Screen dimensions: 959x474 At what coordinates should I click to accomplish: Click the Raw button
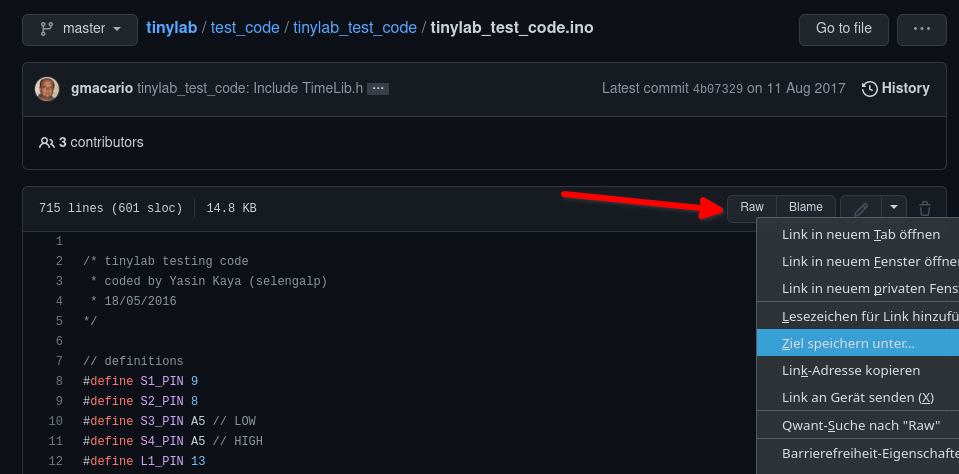coord(752,207)
